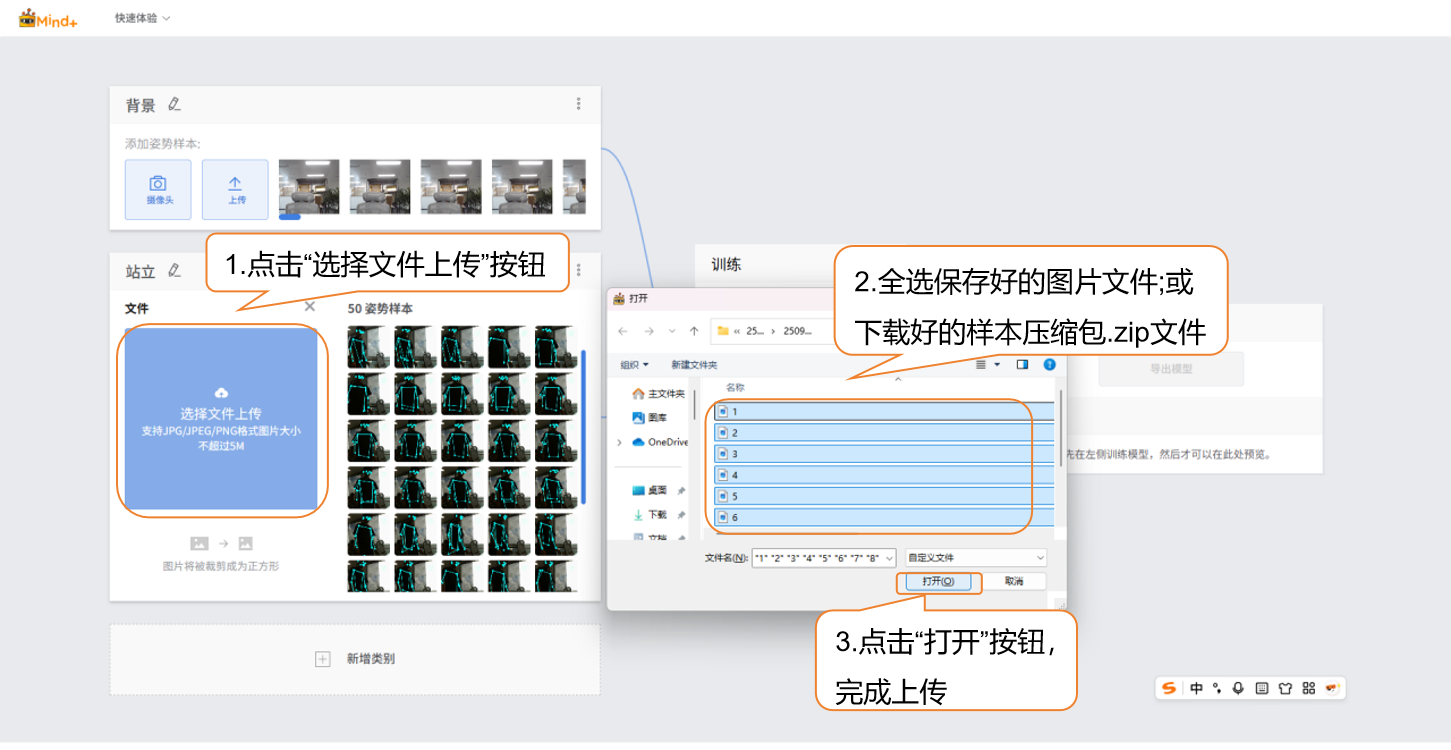1451x750 pixels.
Task: Click the 上传 upload icon button
Action: 235,189
